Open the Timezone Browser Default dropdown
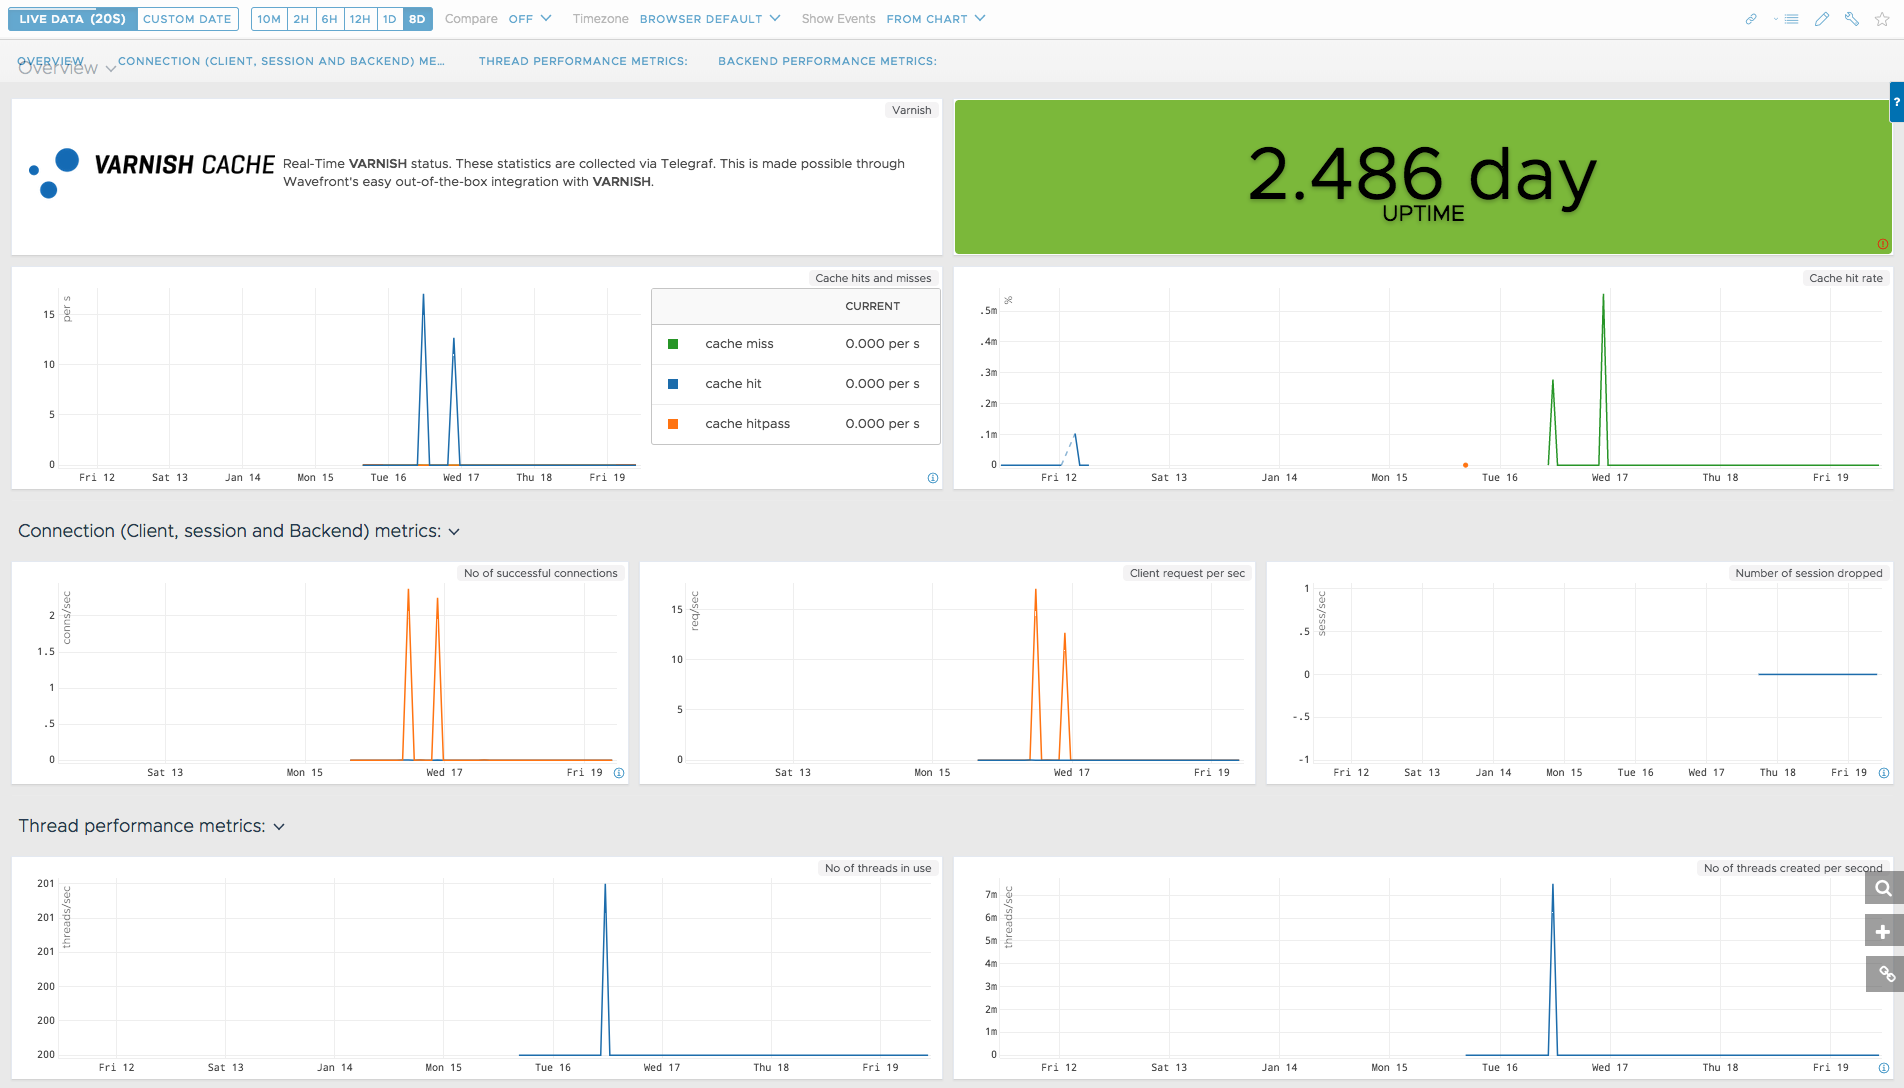 (x=710, y=19)
